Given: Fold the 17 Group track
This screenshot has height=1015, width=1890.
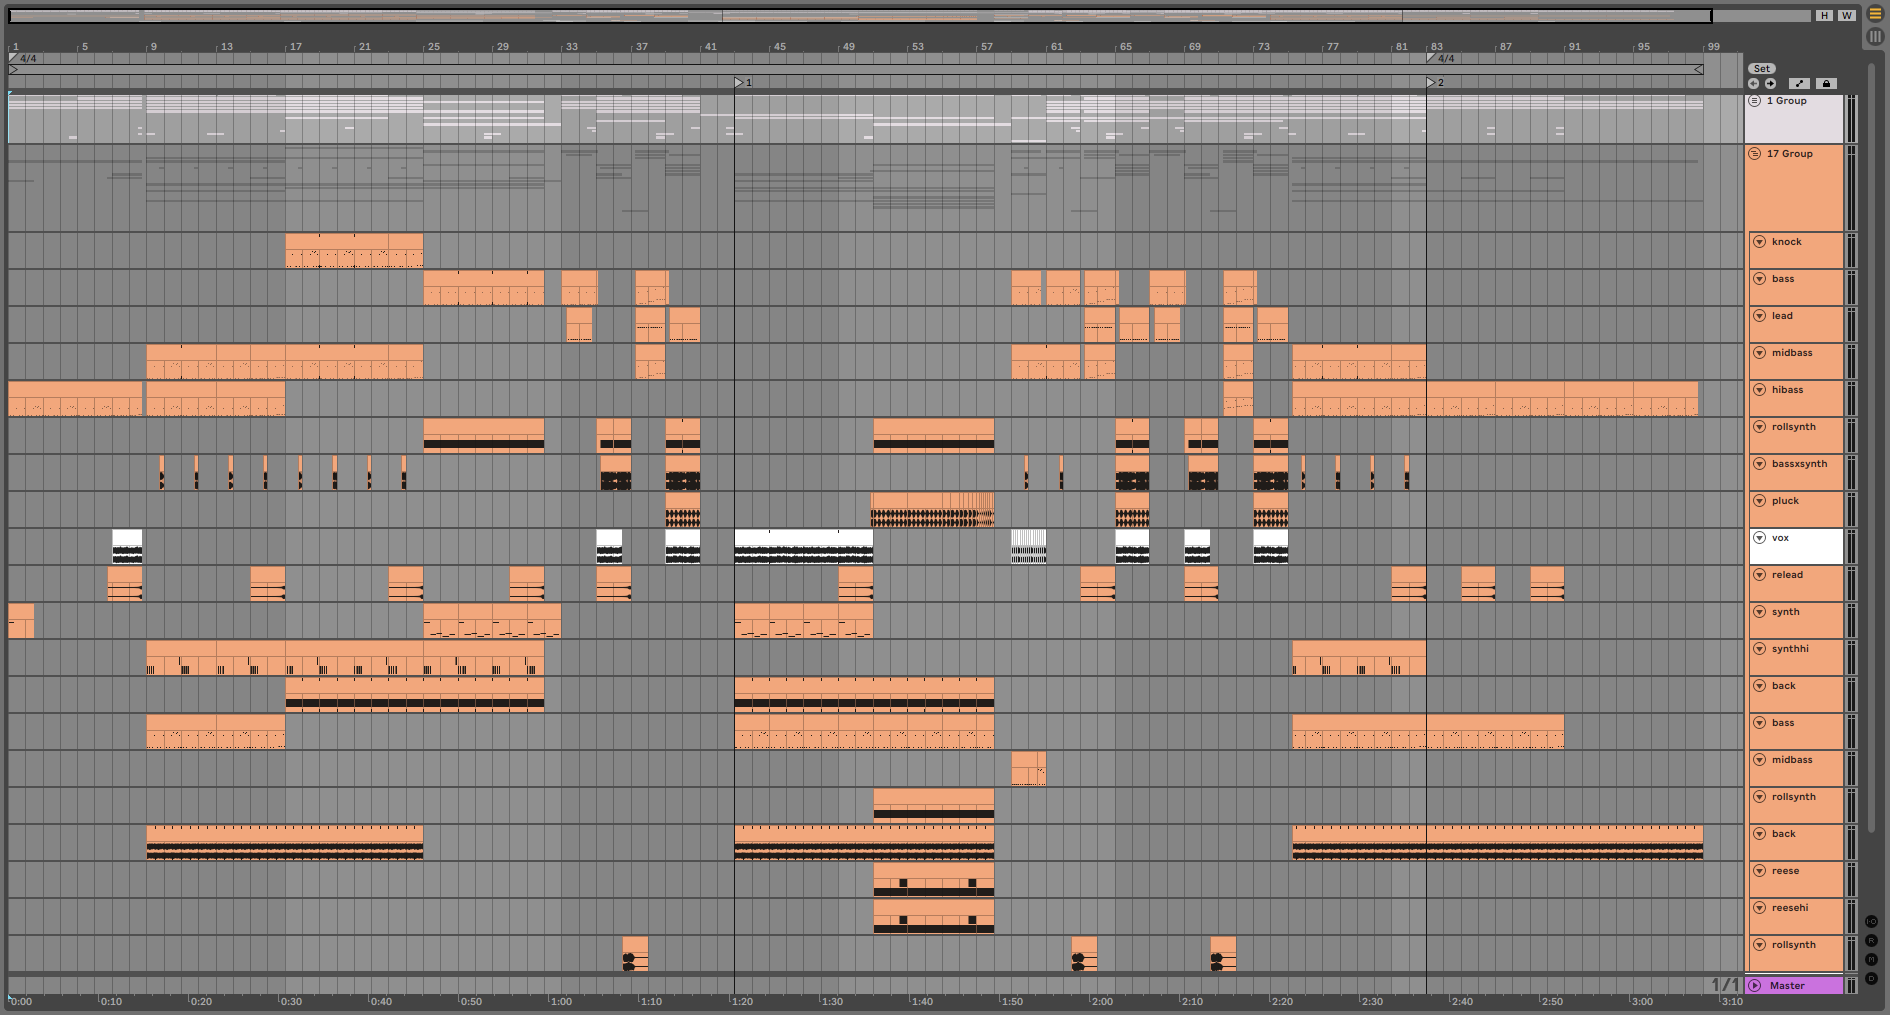Looking at the screenshot, I should (1755, 154).
